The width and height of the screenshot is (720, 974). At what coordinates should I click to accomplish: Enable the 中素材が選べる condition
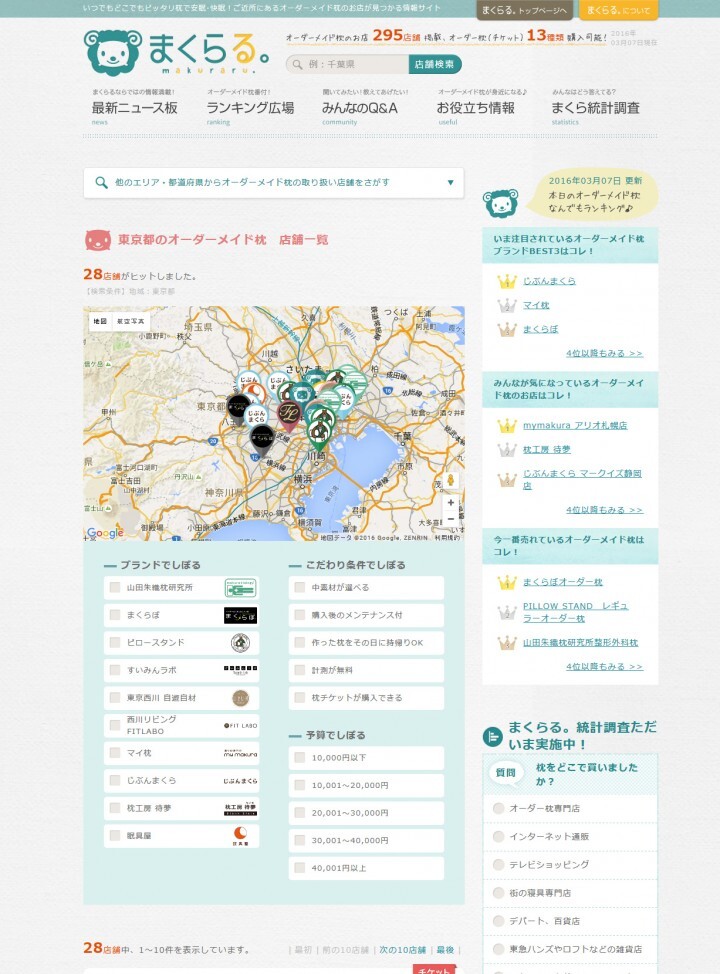point(299,587)
